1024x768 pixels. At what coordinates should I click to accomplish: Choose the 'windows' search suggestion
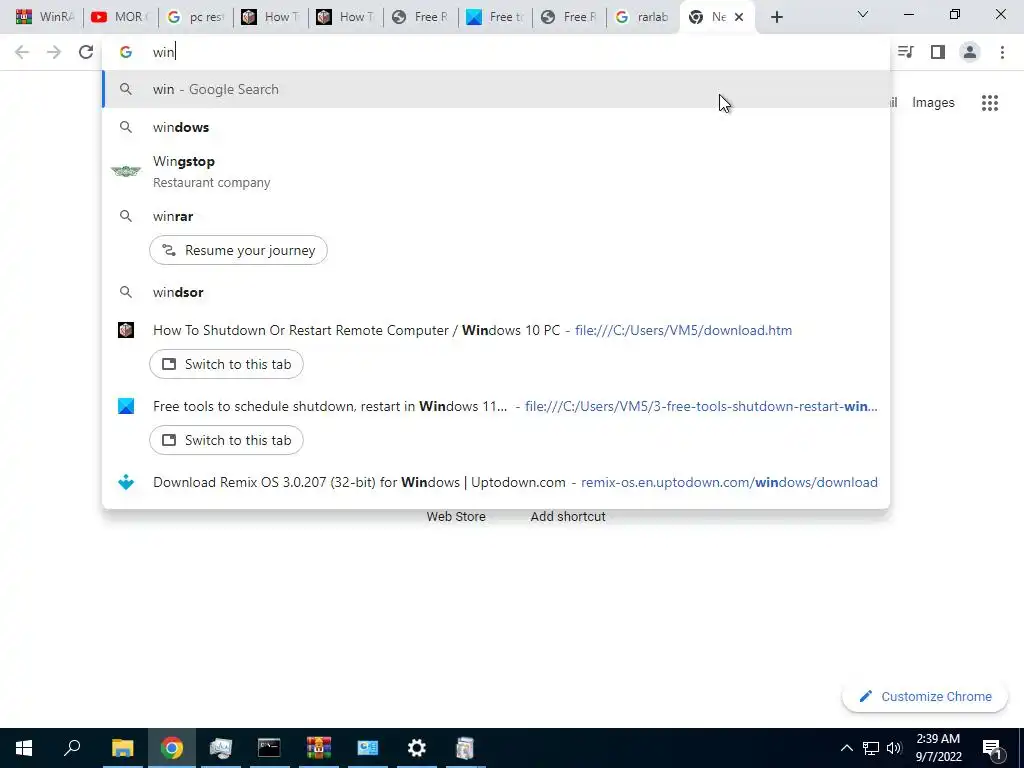(x=496, y=127)
